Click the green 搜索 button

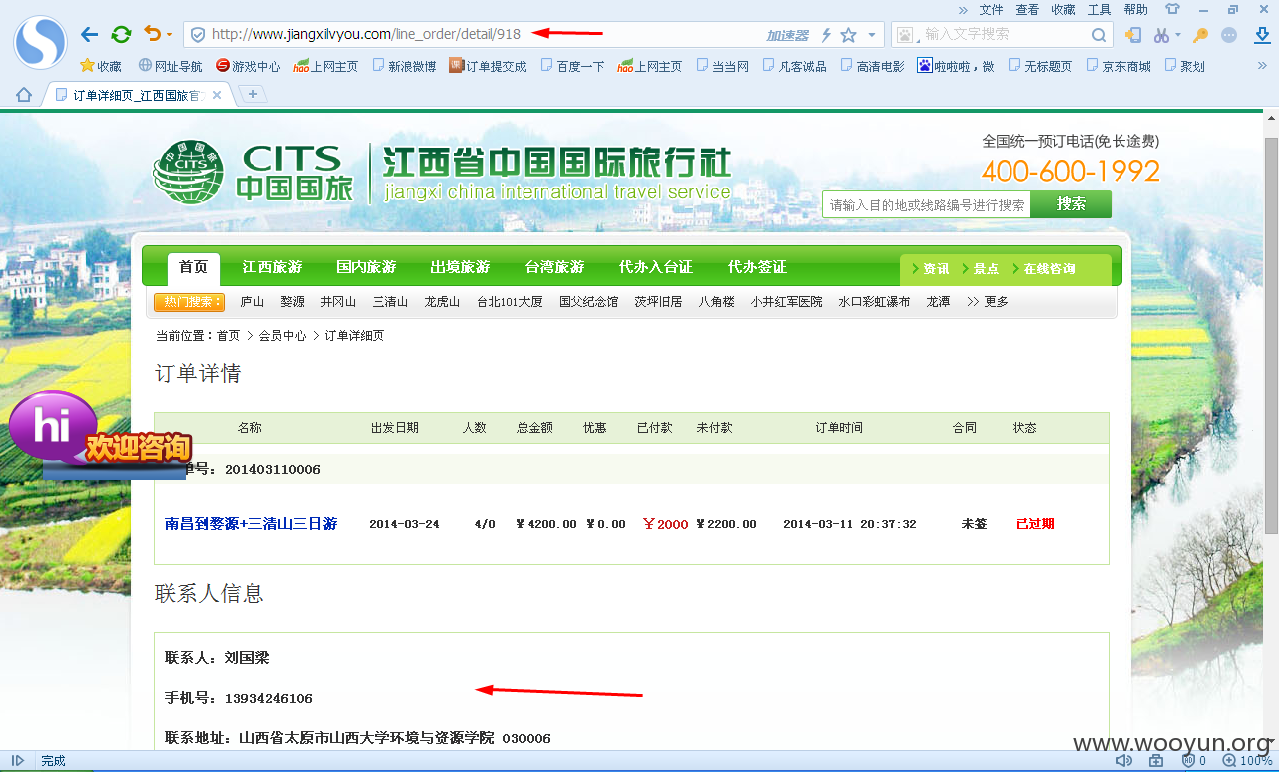coord(1071,204)
